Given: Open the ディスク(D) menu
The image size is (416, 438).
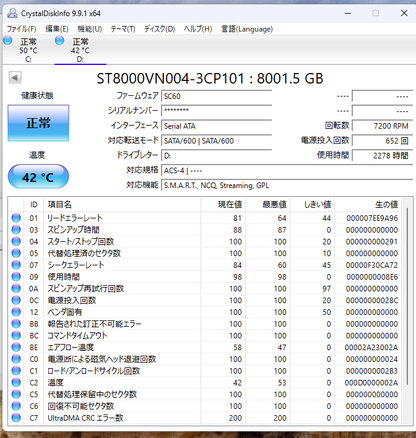Looking at the screenshot, I should [159, 29].
